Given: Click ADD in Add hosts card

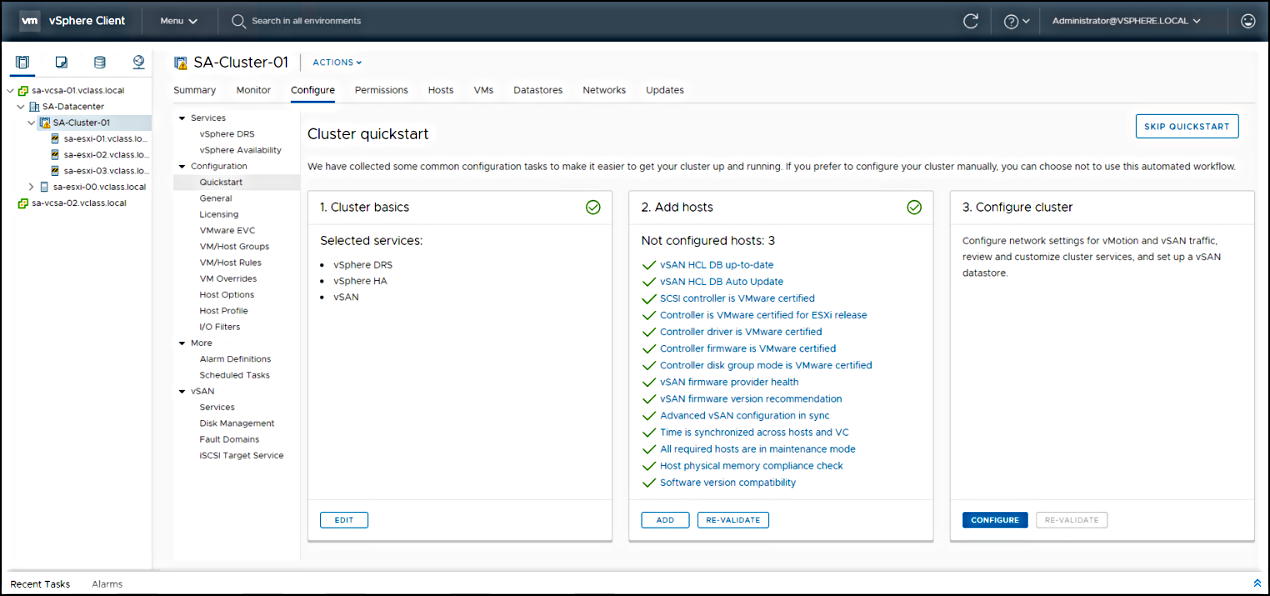Looking at the screenshot, I should point(665,520).
